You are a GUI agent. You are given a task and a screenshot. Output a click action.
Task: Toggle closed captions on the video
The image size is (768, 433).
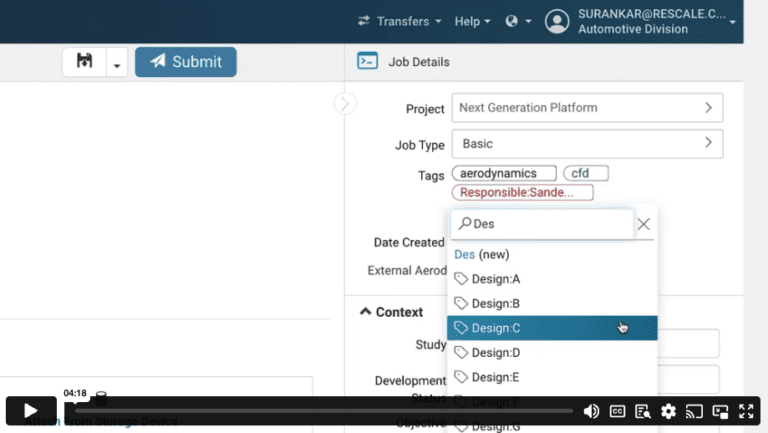pos(618,410)
